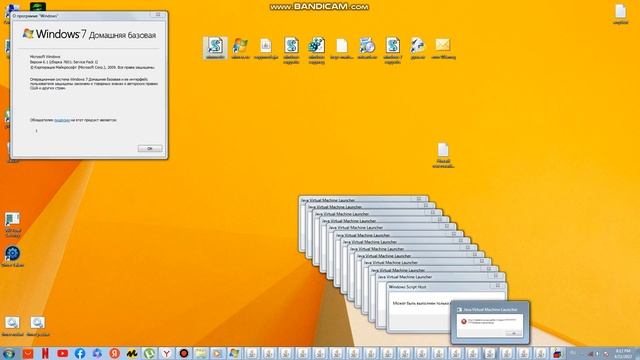The image size is (640, 360).
Task: Click OK in the About Windows dialog
Action: point(150,149)
